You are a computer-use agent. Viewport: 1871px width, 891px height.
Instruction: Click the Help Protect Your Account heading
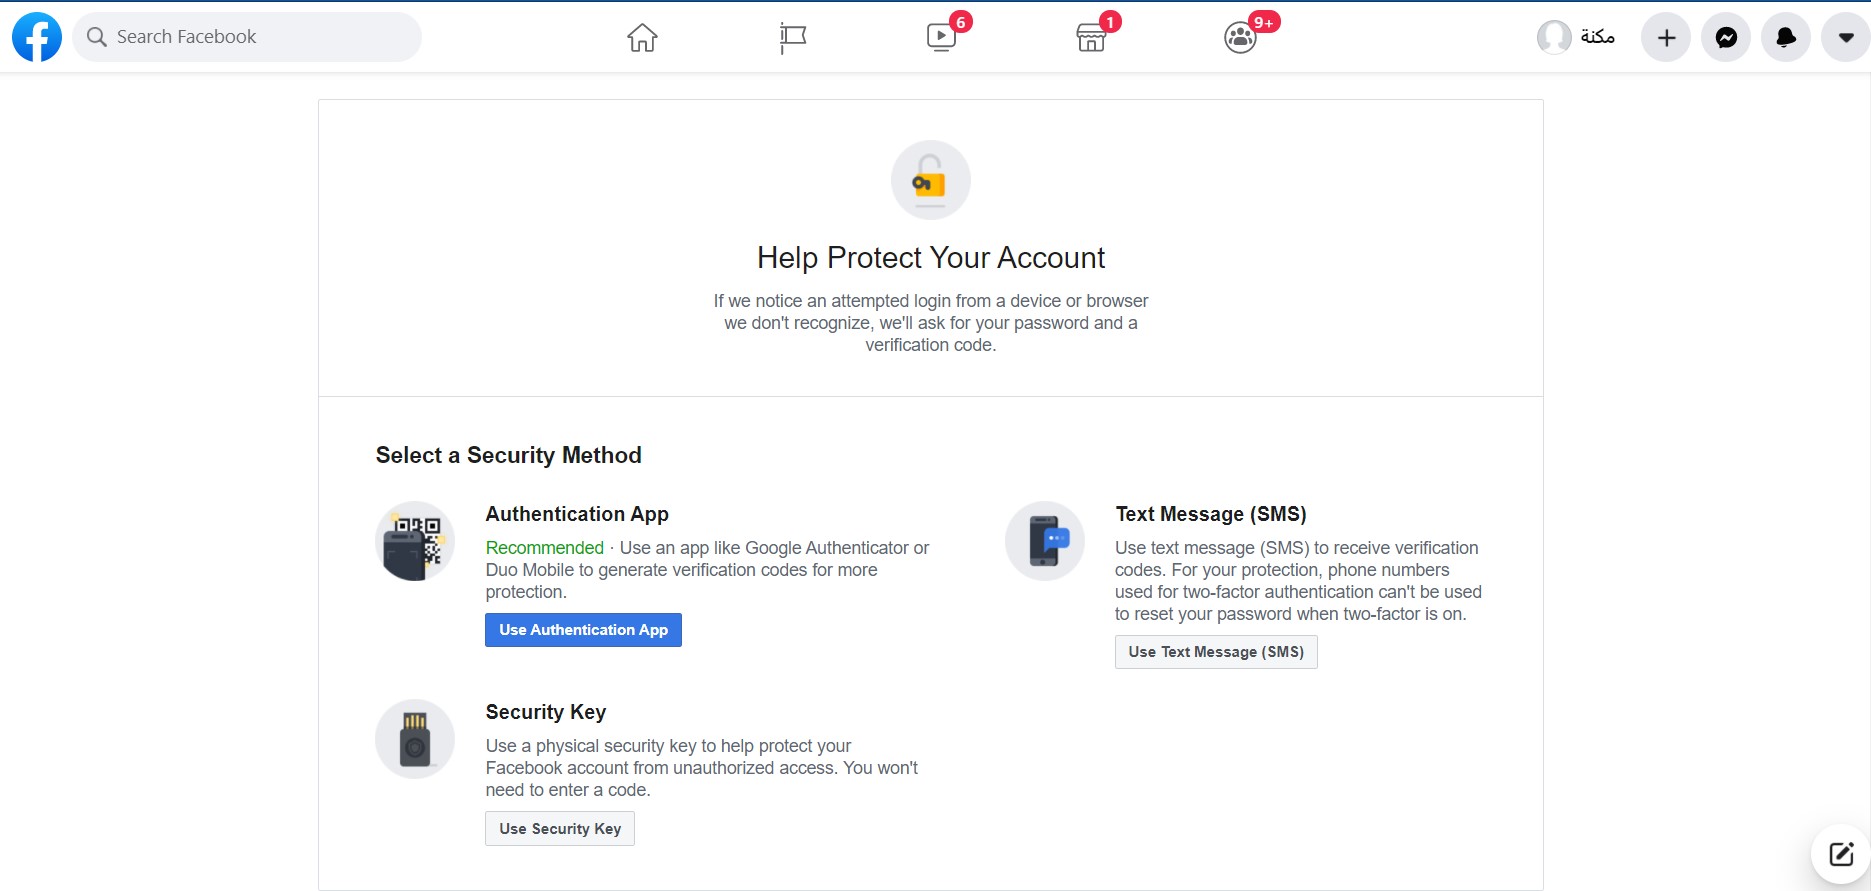point(931,258)
